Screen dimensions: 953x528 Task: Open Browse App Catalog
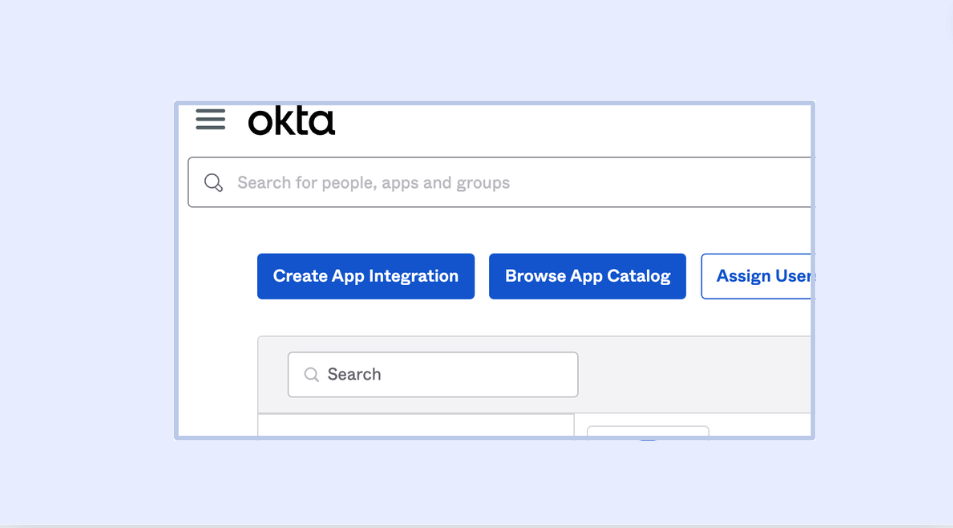click(x=587, y=276)
